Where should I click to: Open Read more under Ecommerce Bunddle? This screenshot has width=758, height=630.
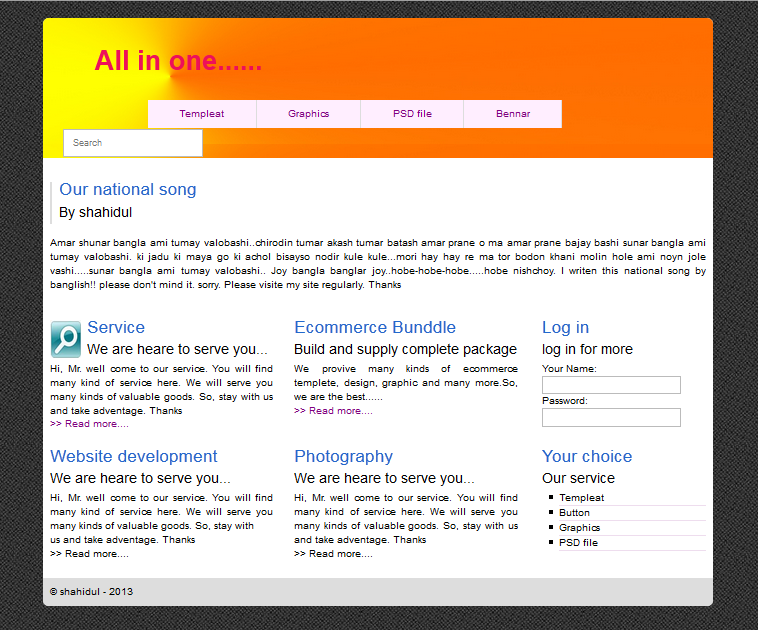pyautogui.click(x=334, y=411)
